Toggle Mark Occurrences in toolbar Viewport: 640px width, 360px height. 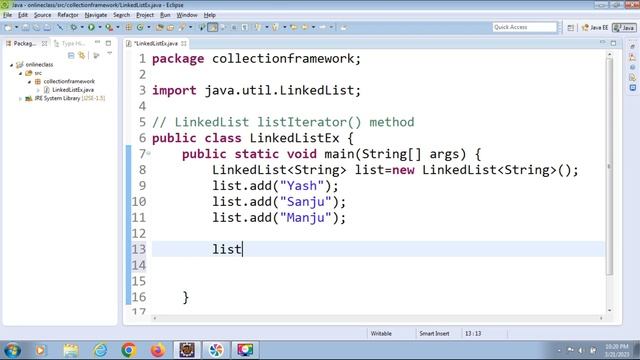213,27
